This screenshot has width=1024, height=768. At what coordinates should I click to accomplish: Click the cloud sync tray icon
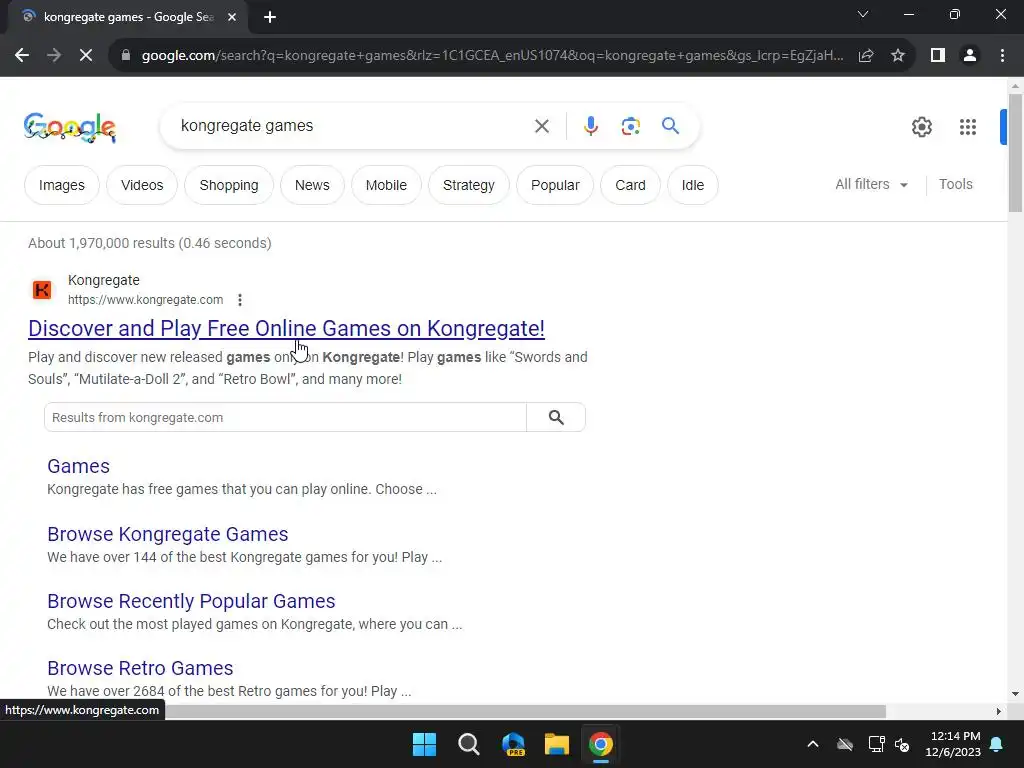[845, 744]
